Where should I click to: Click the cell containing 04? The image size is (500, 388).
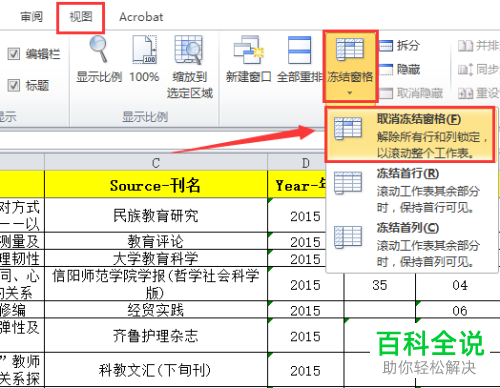pyautogui.click(x=459, y=285)
